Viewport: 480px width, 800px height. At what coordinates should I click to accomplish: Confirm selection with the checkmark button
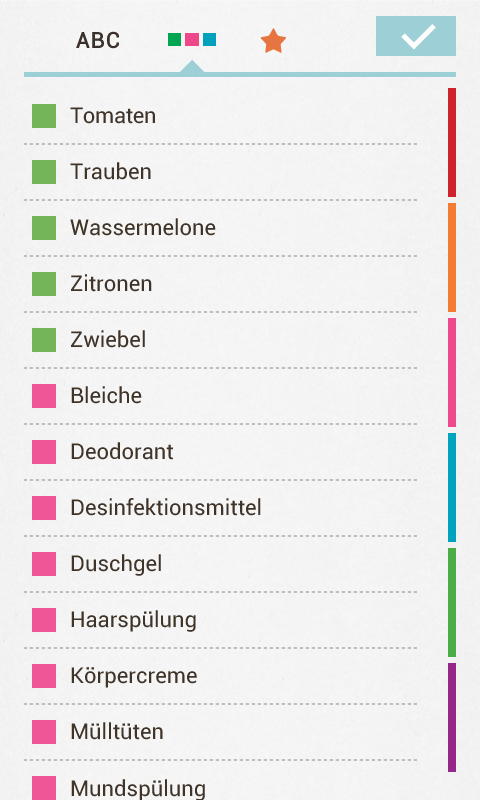click(416, 36)
